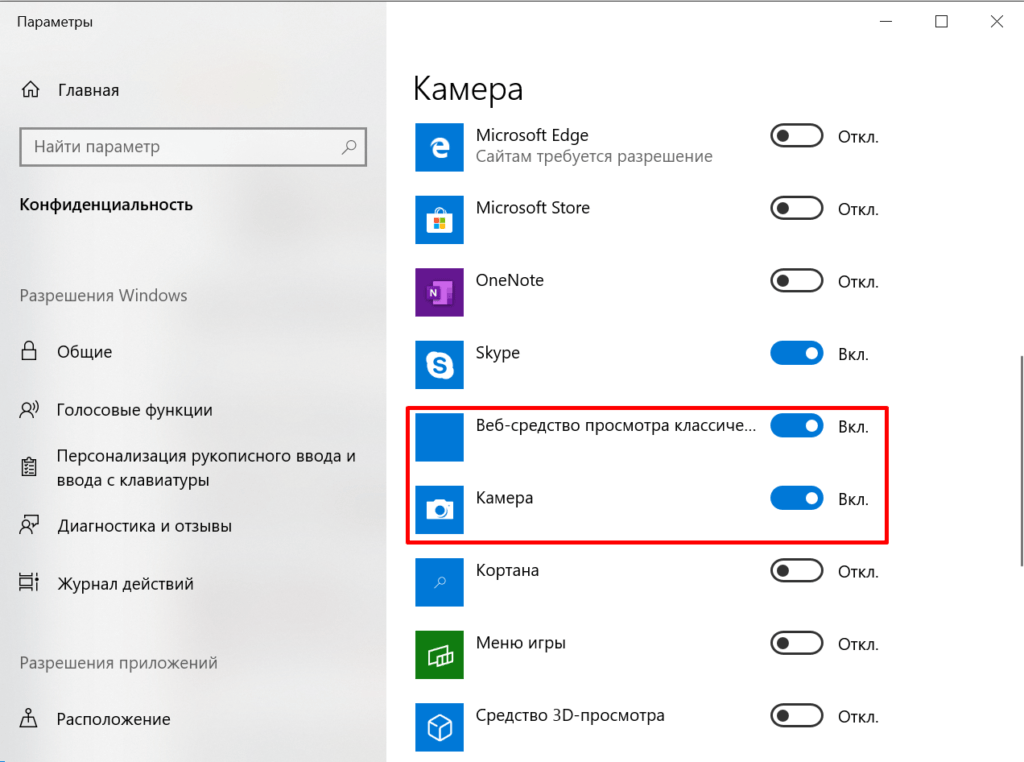Screen dimensions: 1024x762
Task: Turn on the Меню игры toggle
Action: click(x=797, y=643)
